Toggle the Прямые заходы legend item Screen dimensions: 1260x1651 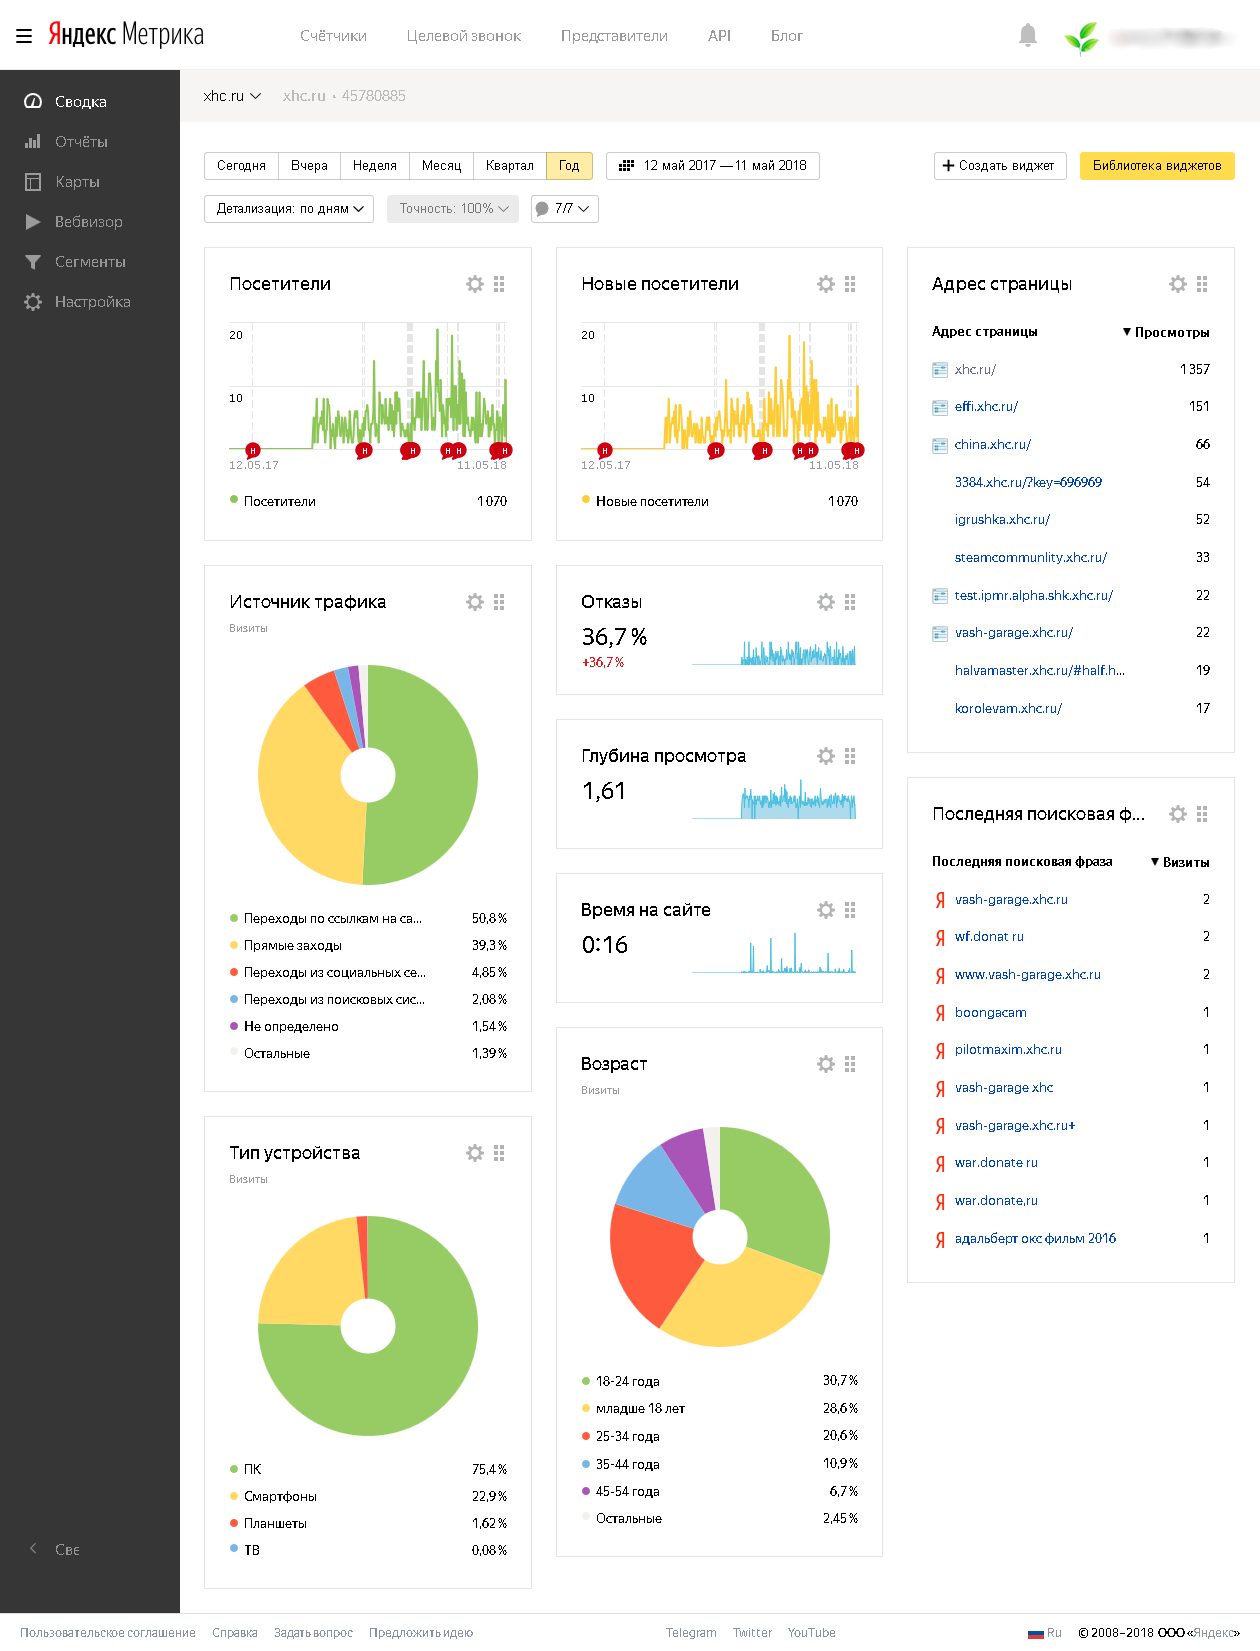[286, 945]
